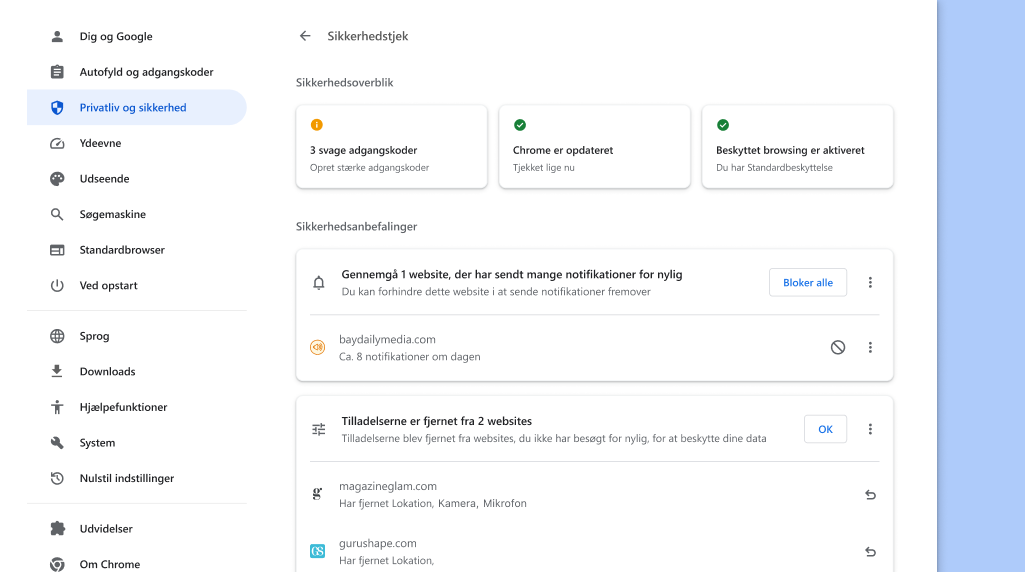This screenshot has height=572, width=1025.
Task: Undo permission removal for gurushape.com
Action: tap(870, 552)
